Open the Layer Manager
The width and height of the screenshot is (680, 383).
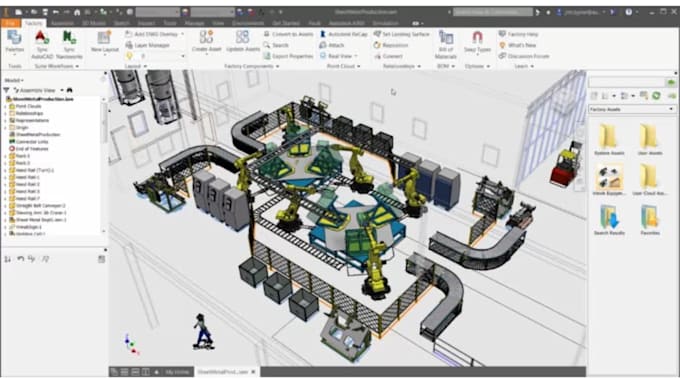[147, 45]
